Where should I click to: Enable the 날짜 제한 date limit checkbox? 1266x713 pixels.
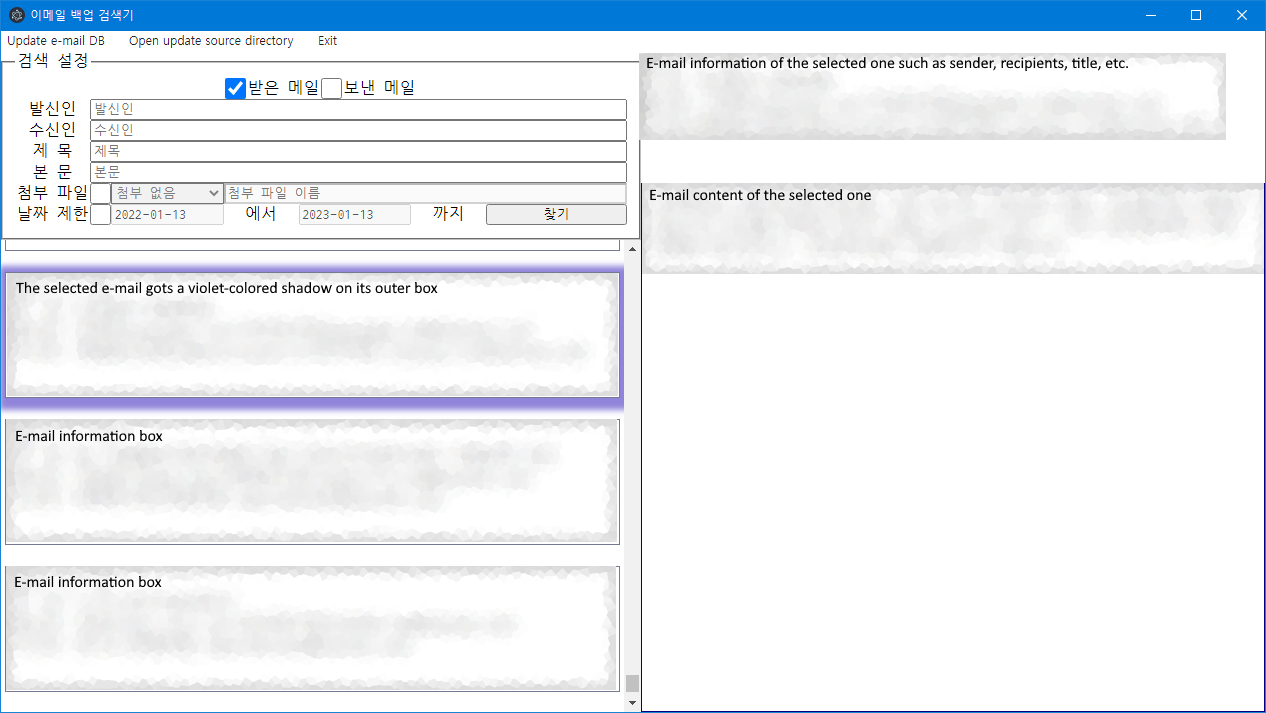[x=99, y=213]
